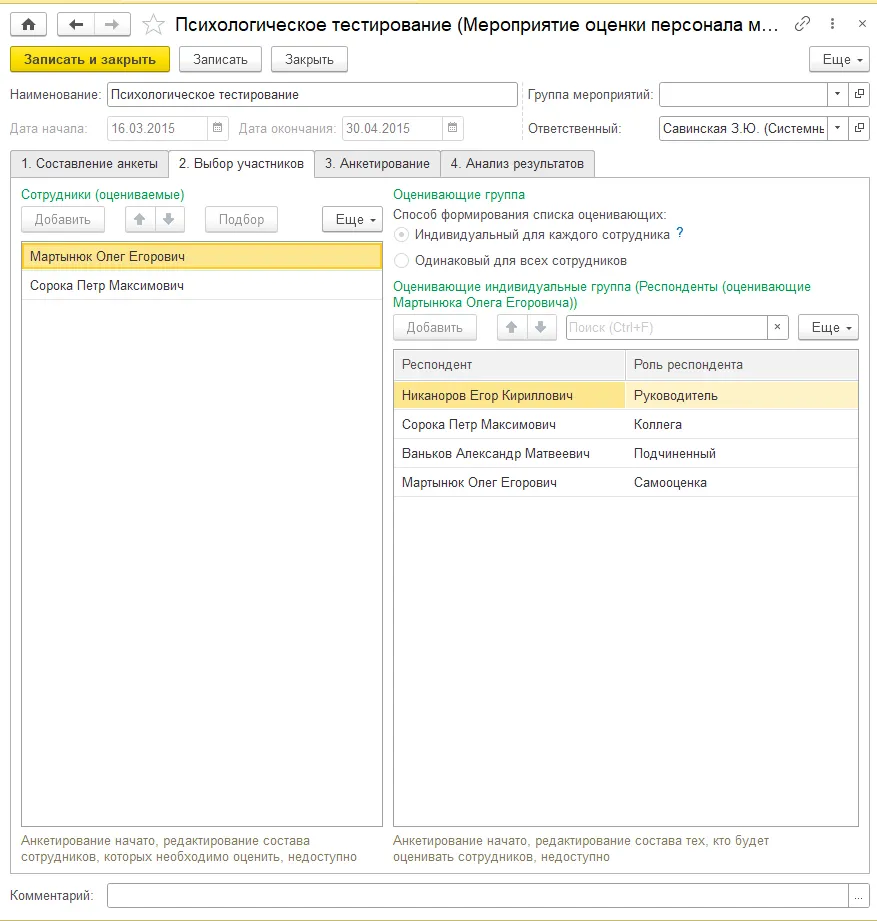Add to favorites star icon
The height and width of the screenshot is (921, 877).
[x=153, y=25]
